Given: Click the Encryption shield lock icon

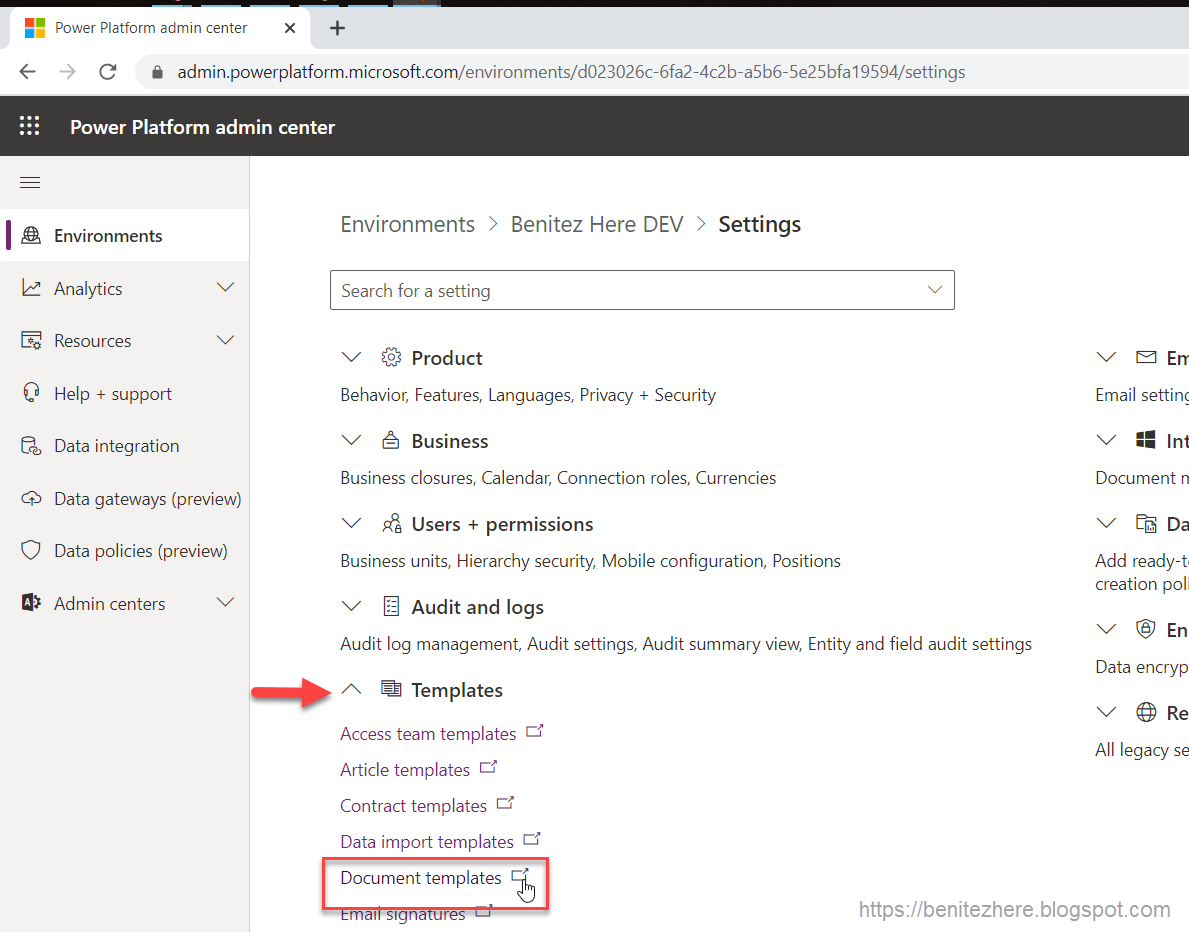Looking at the screenshot, I should point(1146,629).
